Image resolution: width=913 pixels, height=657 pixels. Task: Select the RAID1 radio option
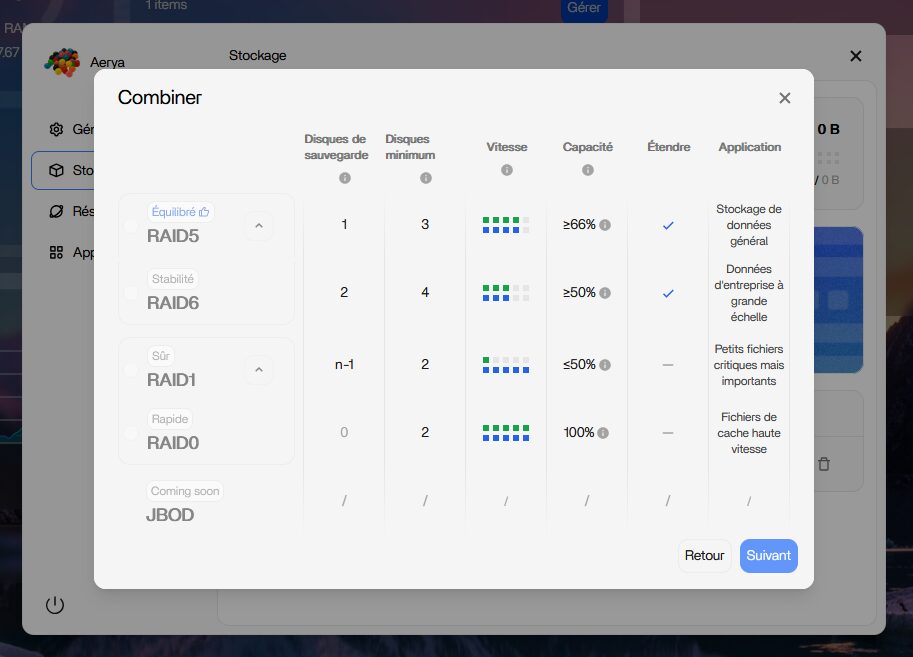pos(131,370)
